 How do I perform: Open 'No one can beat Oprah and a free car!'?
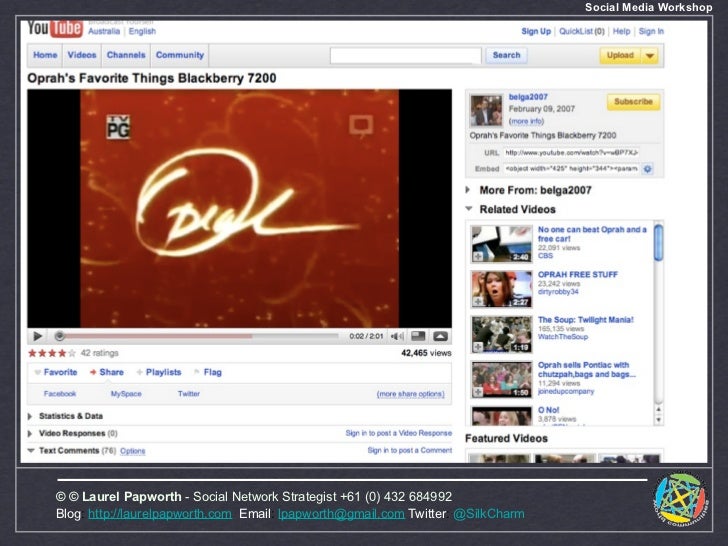[x=592, y=234]
